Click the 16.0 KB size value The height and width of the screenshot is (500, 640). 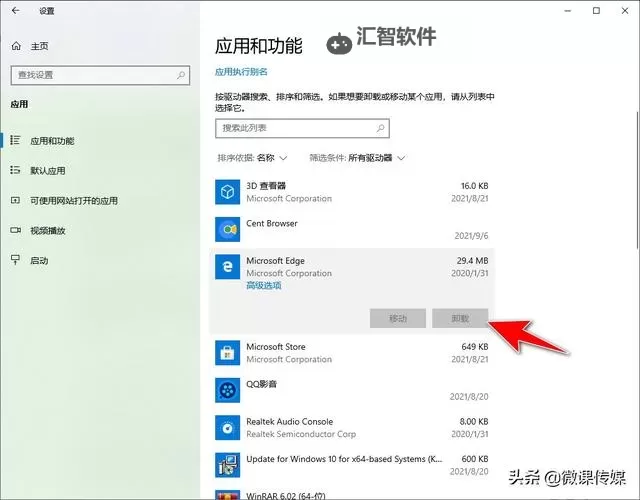(x=475, y=186)
